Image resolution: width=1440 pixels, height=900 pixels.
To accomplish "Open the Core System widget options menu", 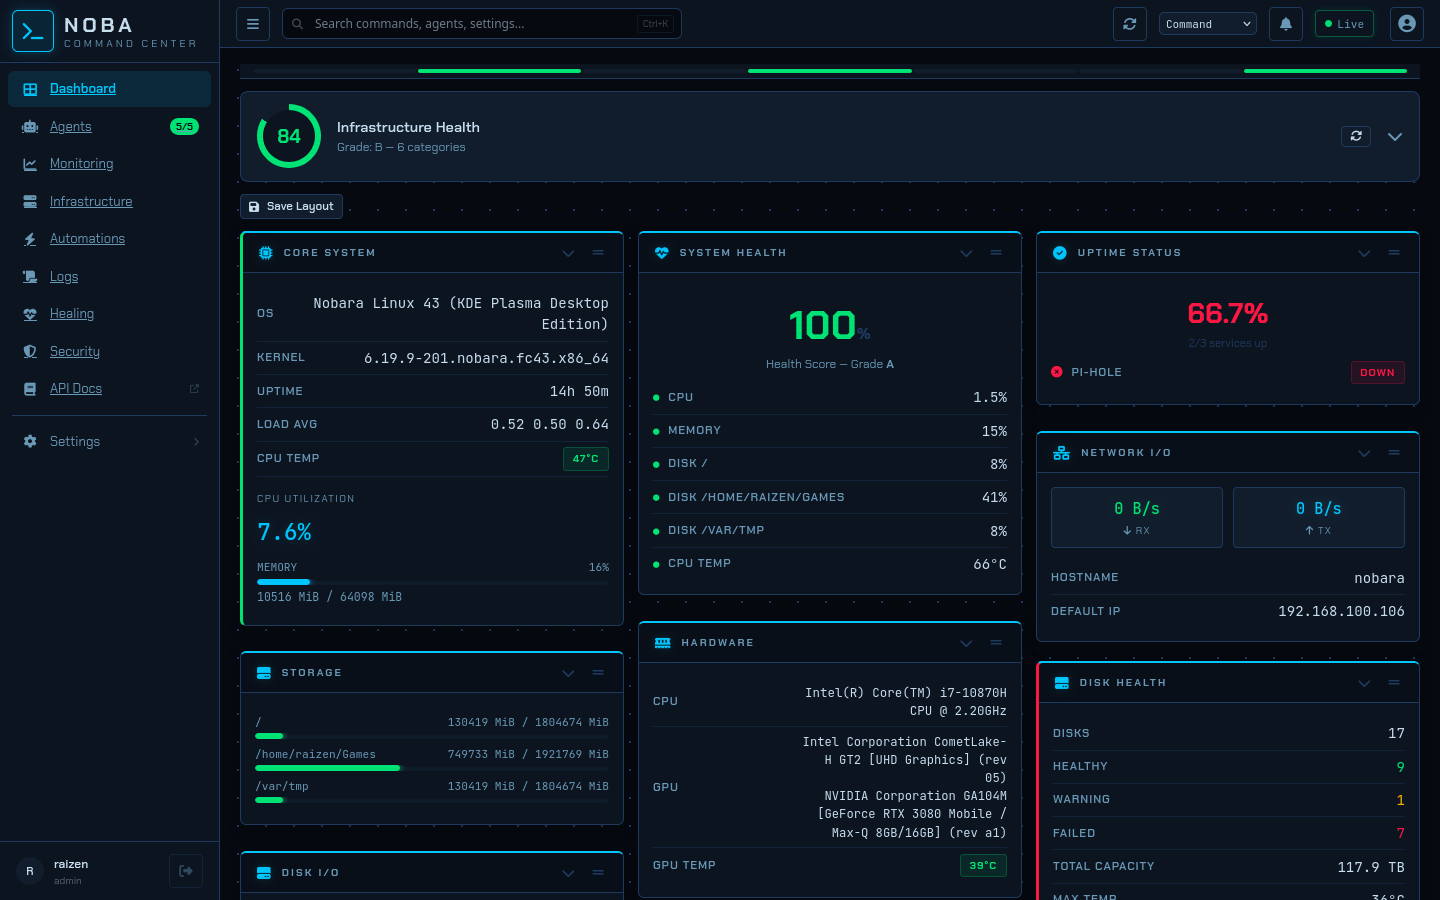I will [x=598, y=253].
